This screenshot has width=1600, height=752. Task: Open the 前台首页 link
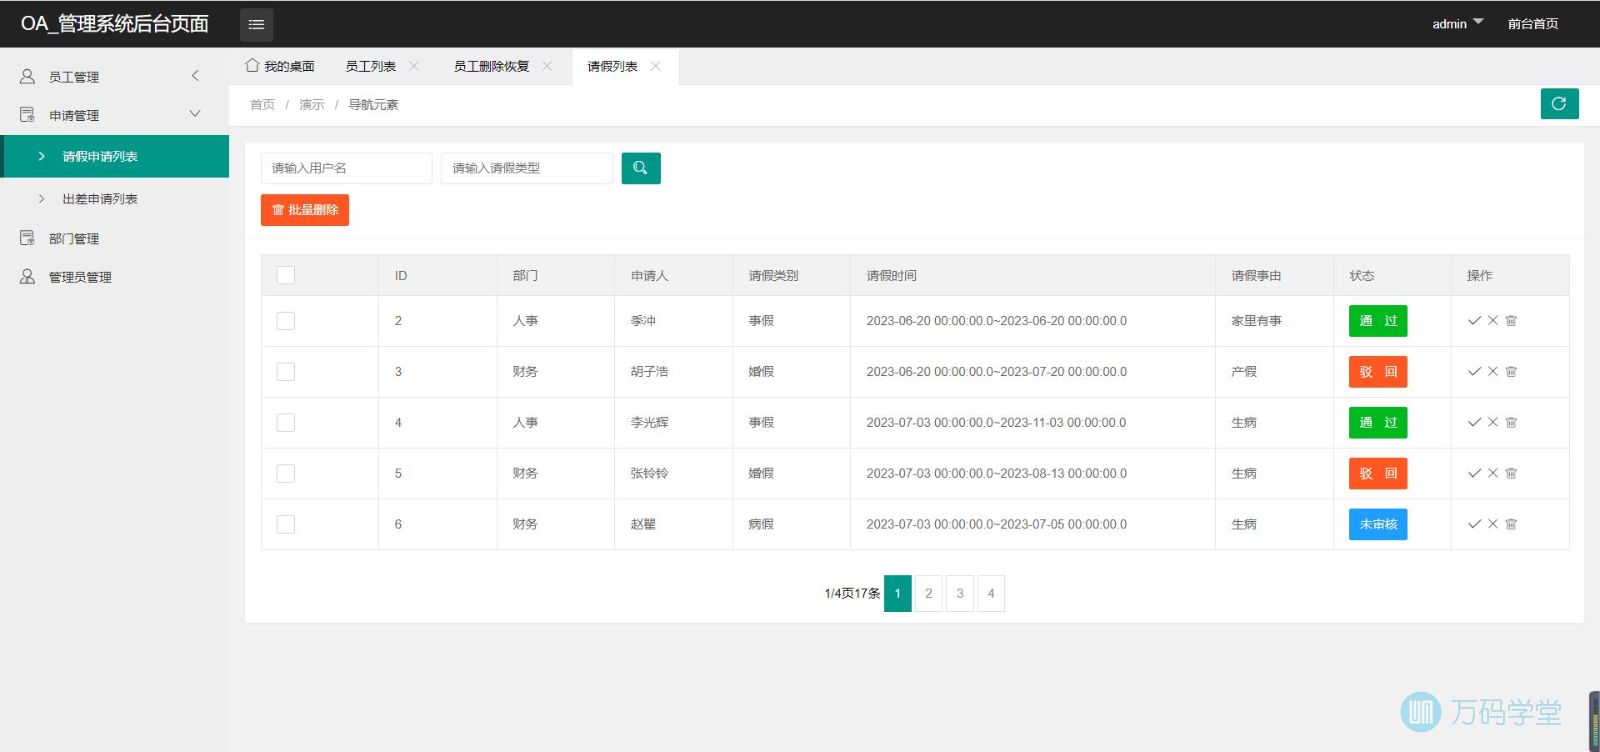click(x=1533, y=24)
